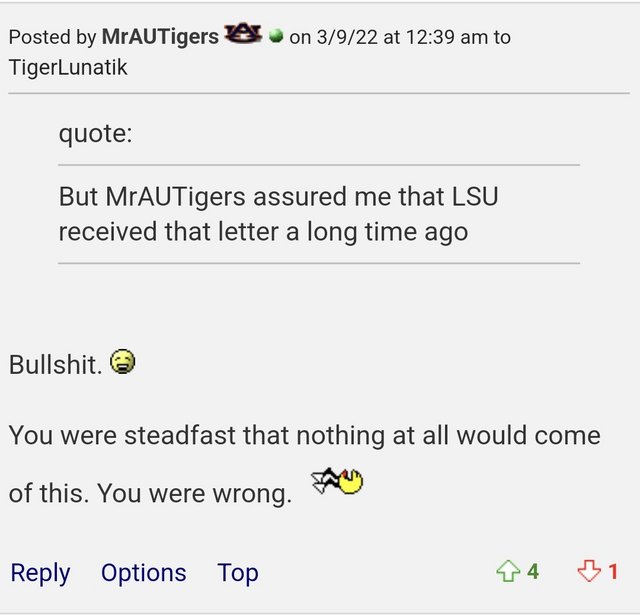Click the word Bullshit in post
Screen dimensions: 640x615
pos(55,365)
